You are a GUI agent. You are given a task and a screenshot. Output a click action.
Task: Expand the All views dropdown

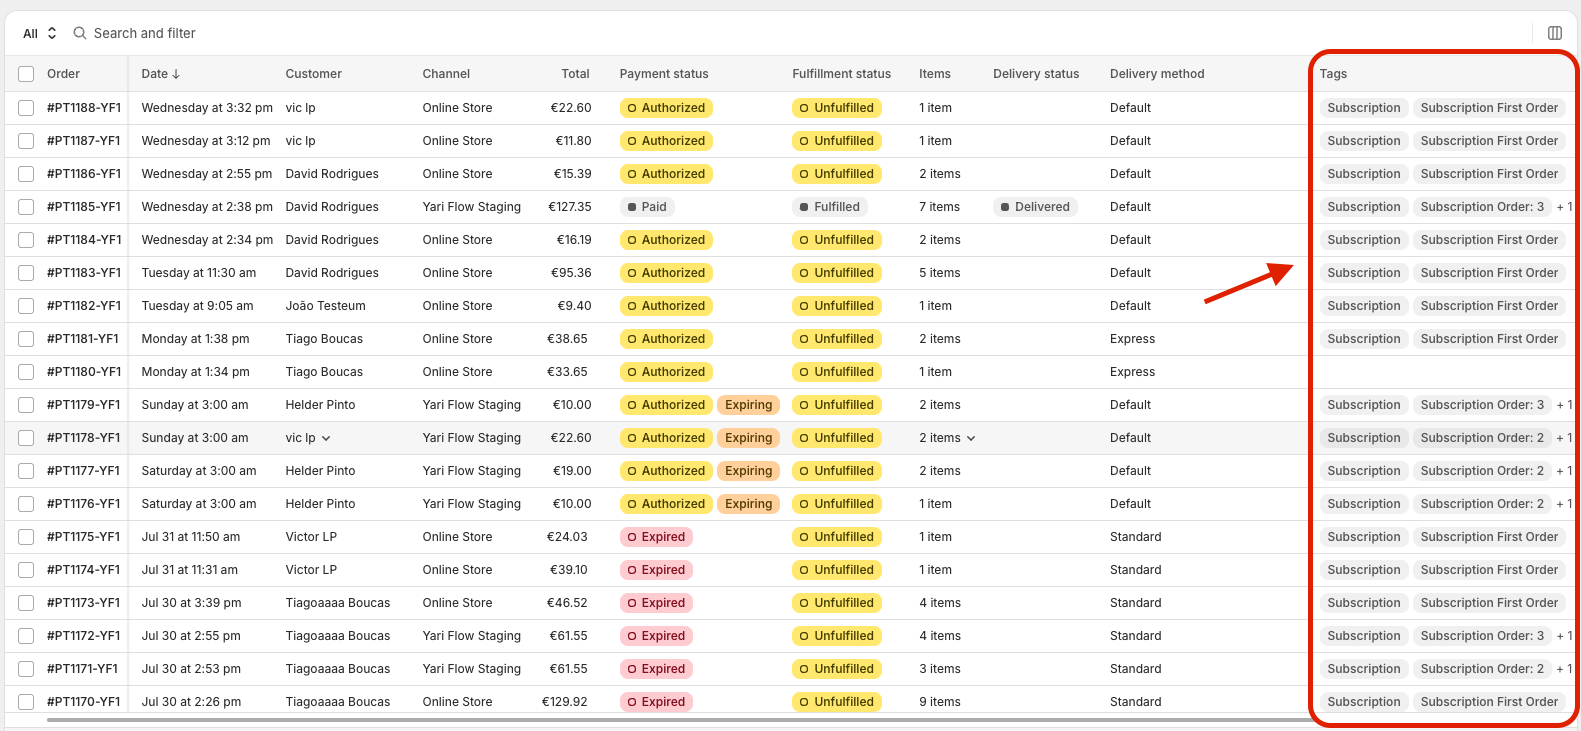40,33
